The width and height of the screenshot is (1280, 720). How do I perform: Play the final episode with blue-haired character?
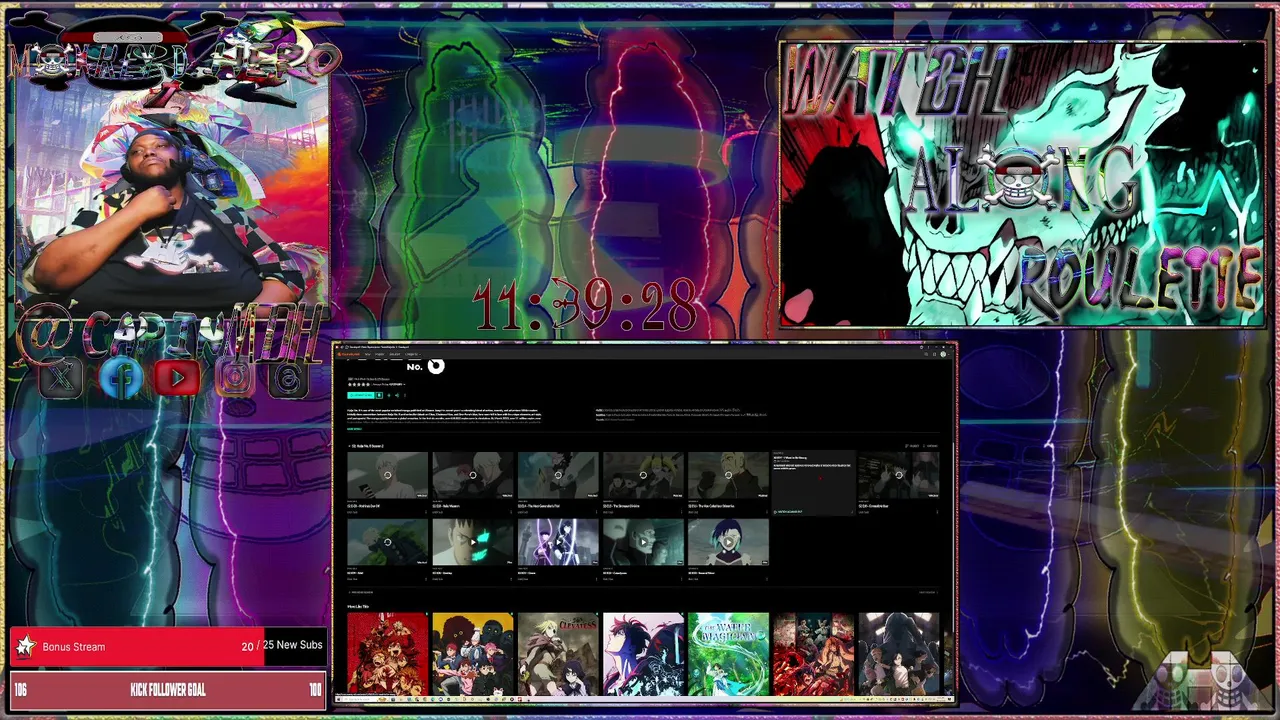[728, 542]
